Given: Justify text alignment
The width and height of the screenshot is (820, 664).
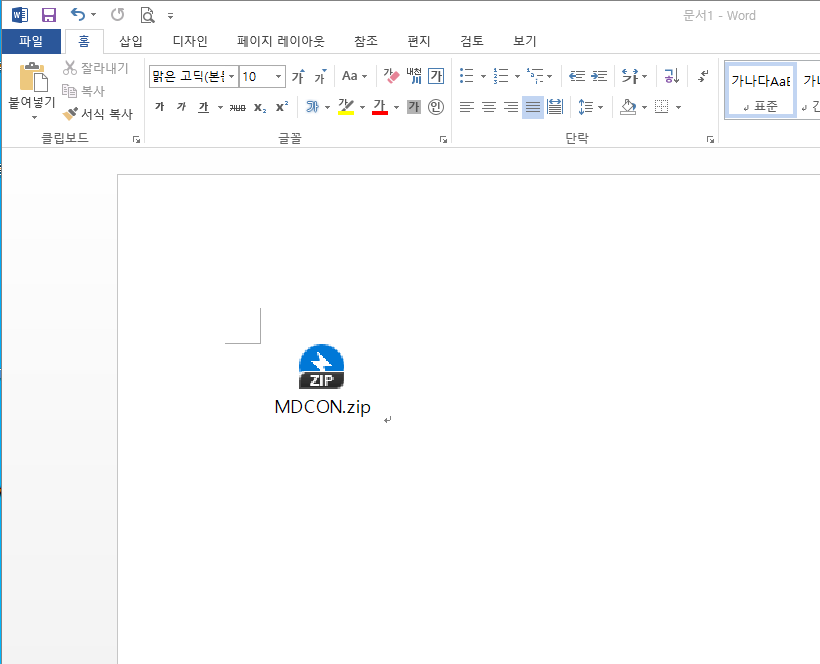Looking at the screenshot, I should pos(533,107).
